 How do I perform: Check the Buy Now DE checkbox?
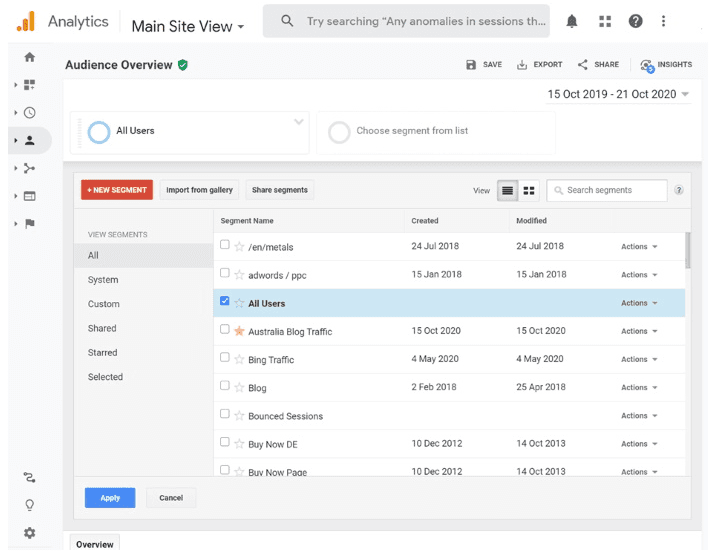(225, 442)
